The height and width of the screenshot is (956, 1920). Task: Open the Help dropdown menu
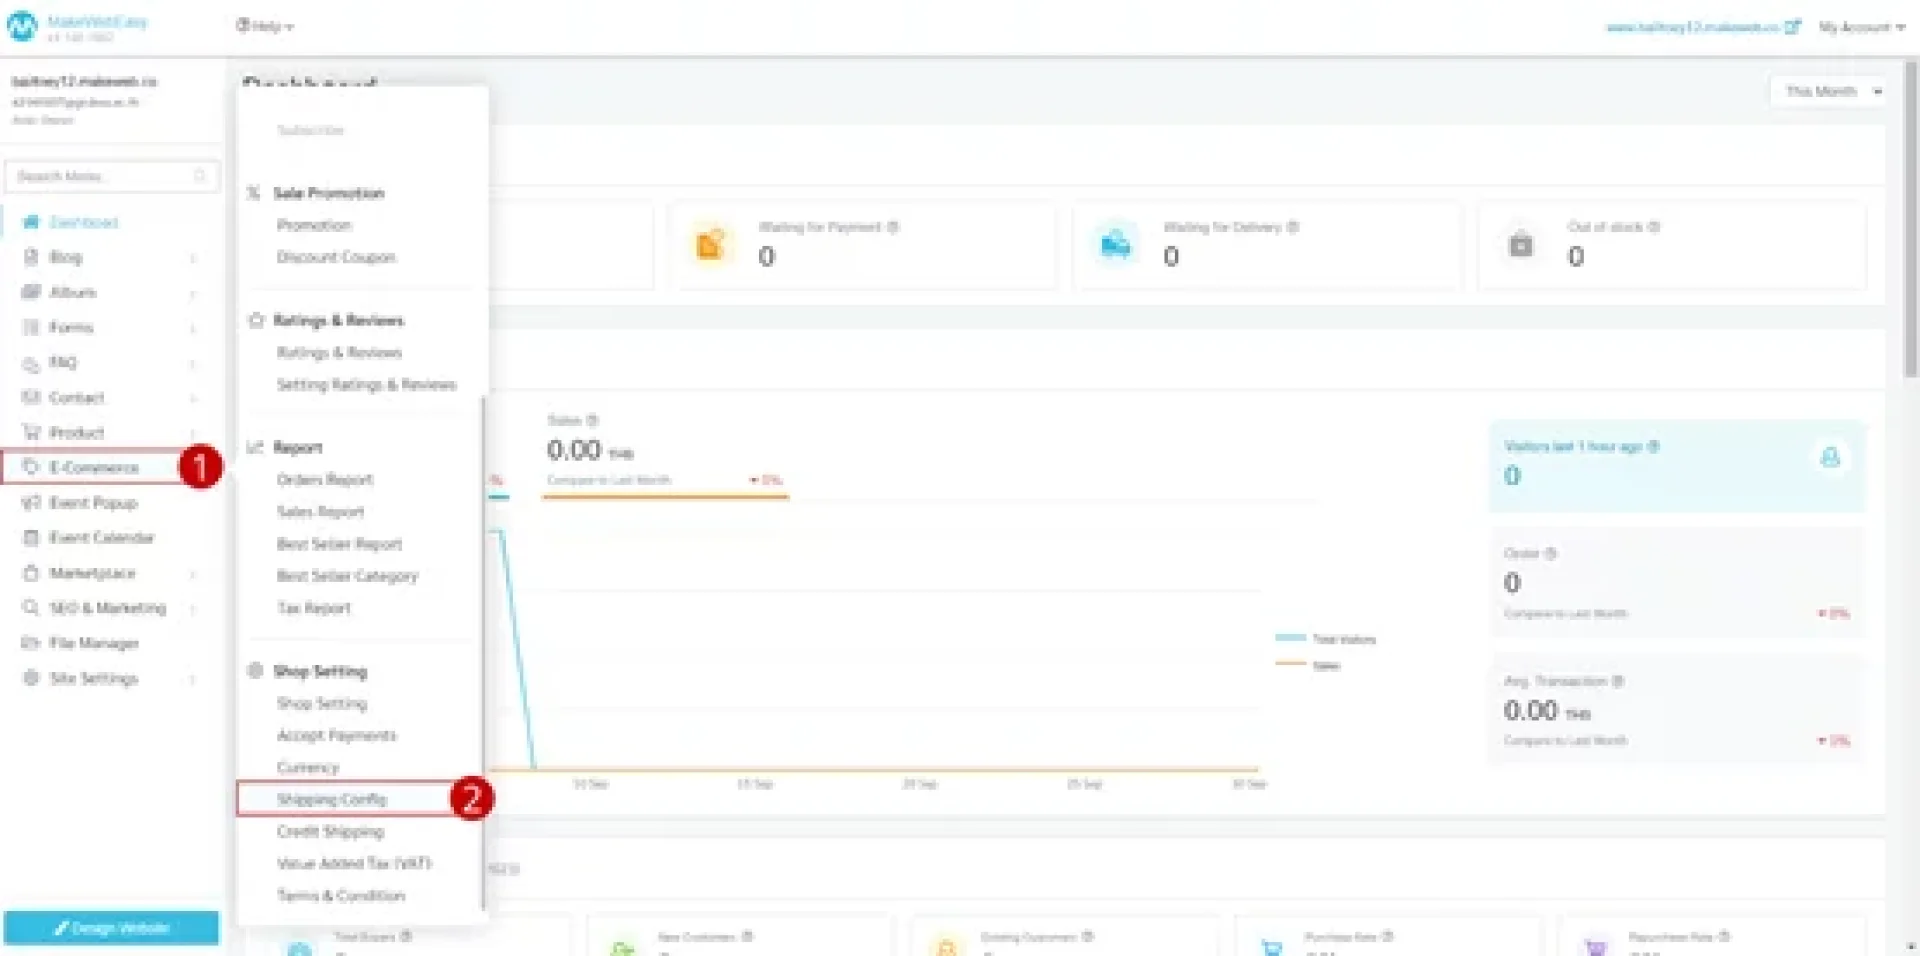[x=265, y=26]
